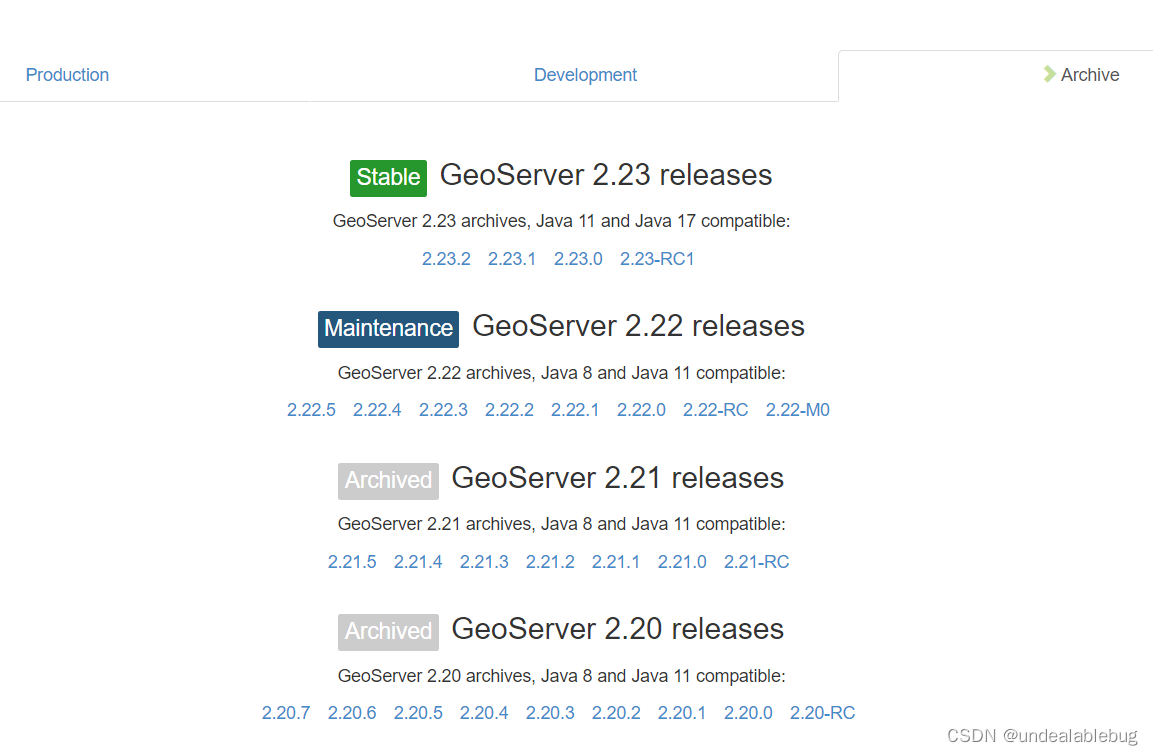Follow the 2.21.2 link
The width and height of the screenshot is (1153, 755).
tap(550, 562)
